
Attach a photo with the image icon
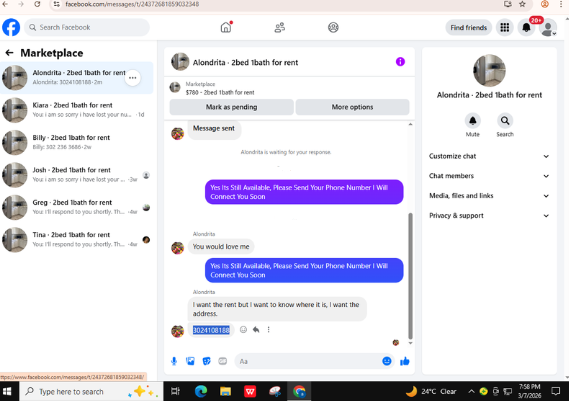click(x=190, y=361)
